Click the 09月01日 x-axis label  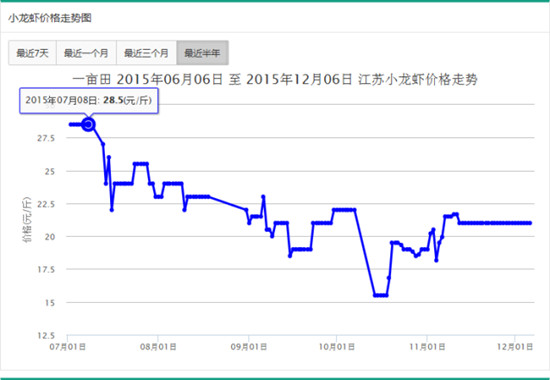[x=248, y=347]
